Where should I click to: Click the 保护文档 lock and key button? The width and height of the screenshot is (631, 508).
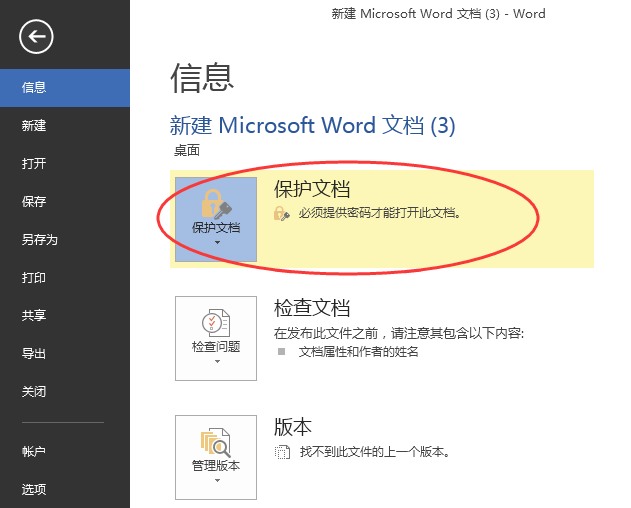point(216,219)
